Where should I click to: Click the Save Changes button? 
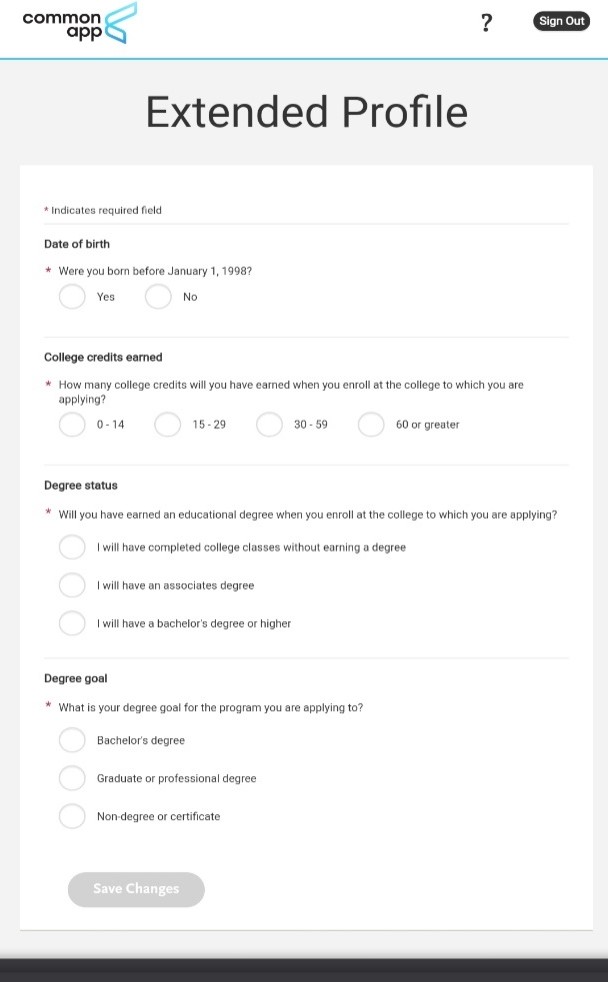136,889
